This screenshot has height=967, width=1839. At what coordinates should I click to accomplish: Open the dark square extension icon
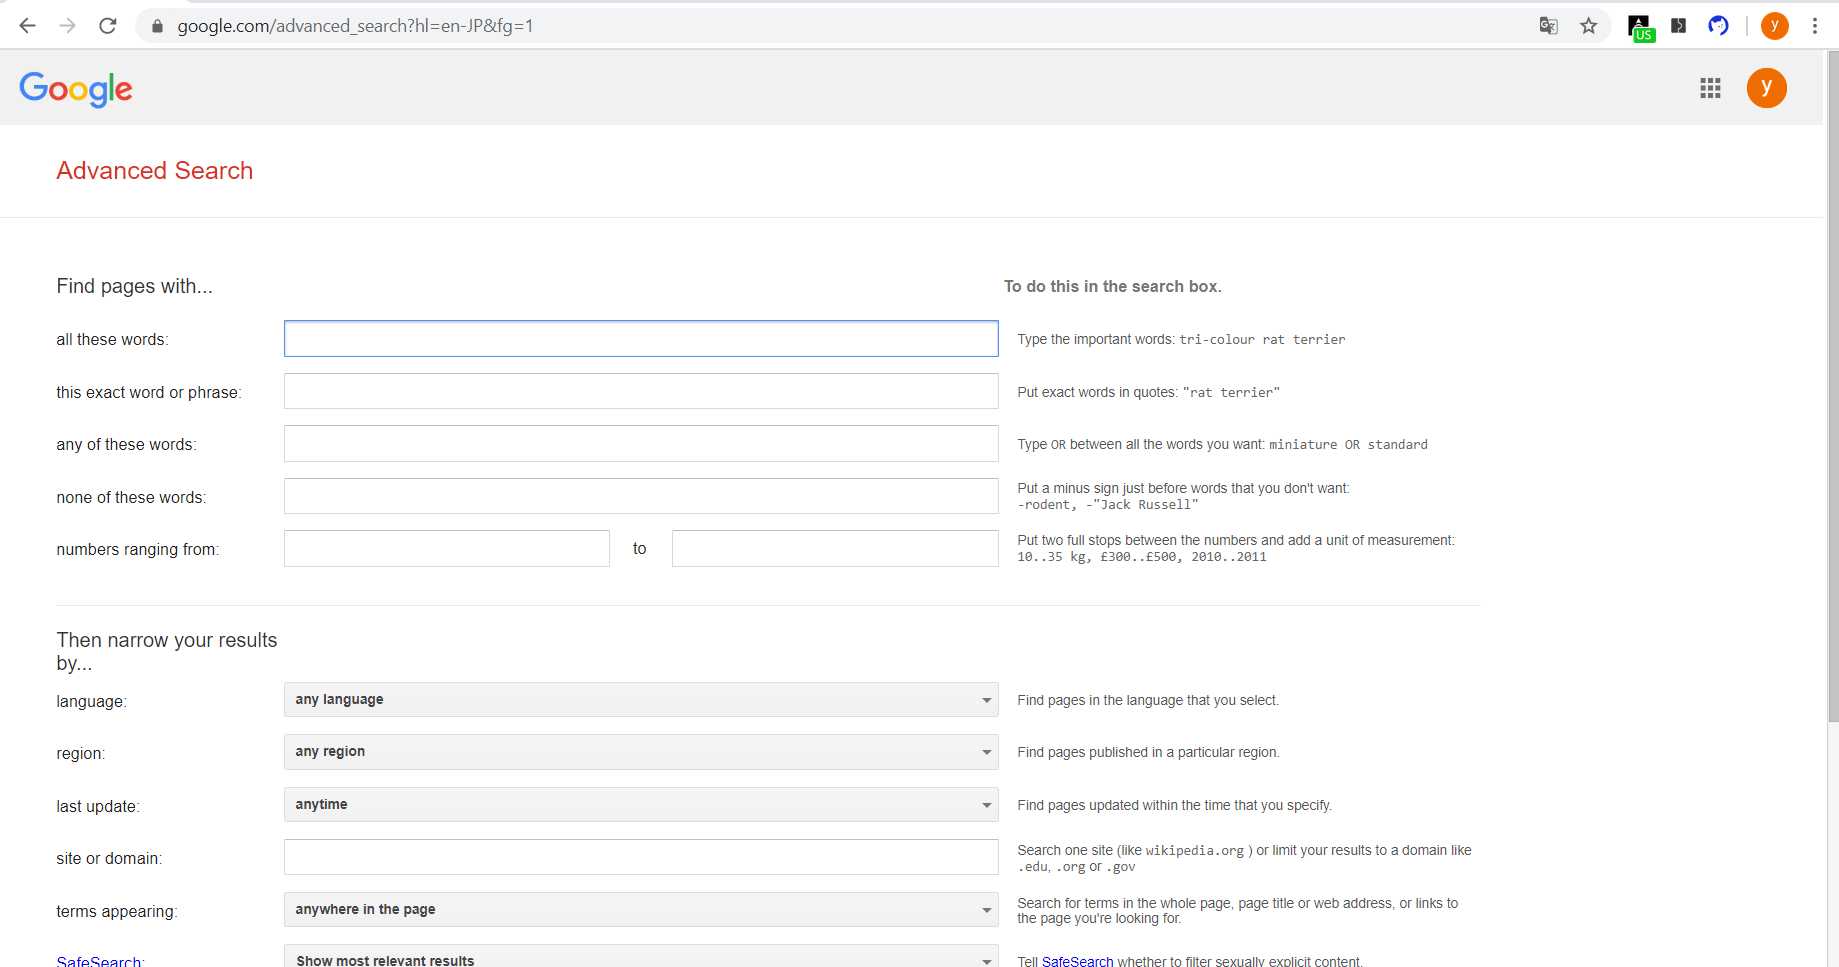click(1679, 26)
